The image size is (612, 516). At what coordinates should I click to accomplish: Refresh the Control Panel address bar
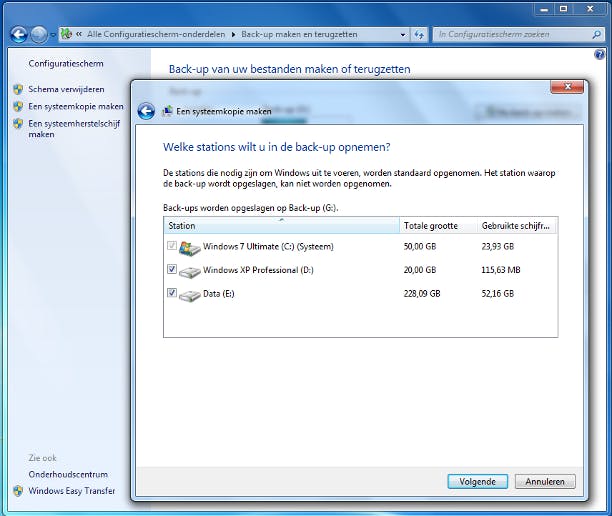419,35
